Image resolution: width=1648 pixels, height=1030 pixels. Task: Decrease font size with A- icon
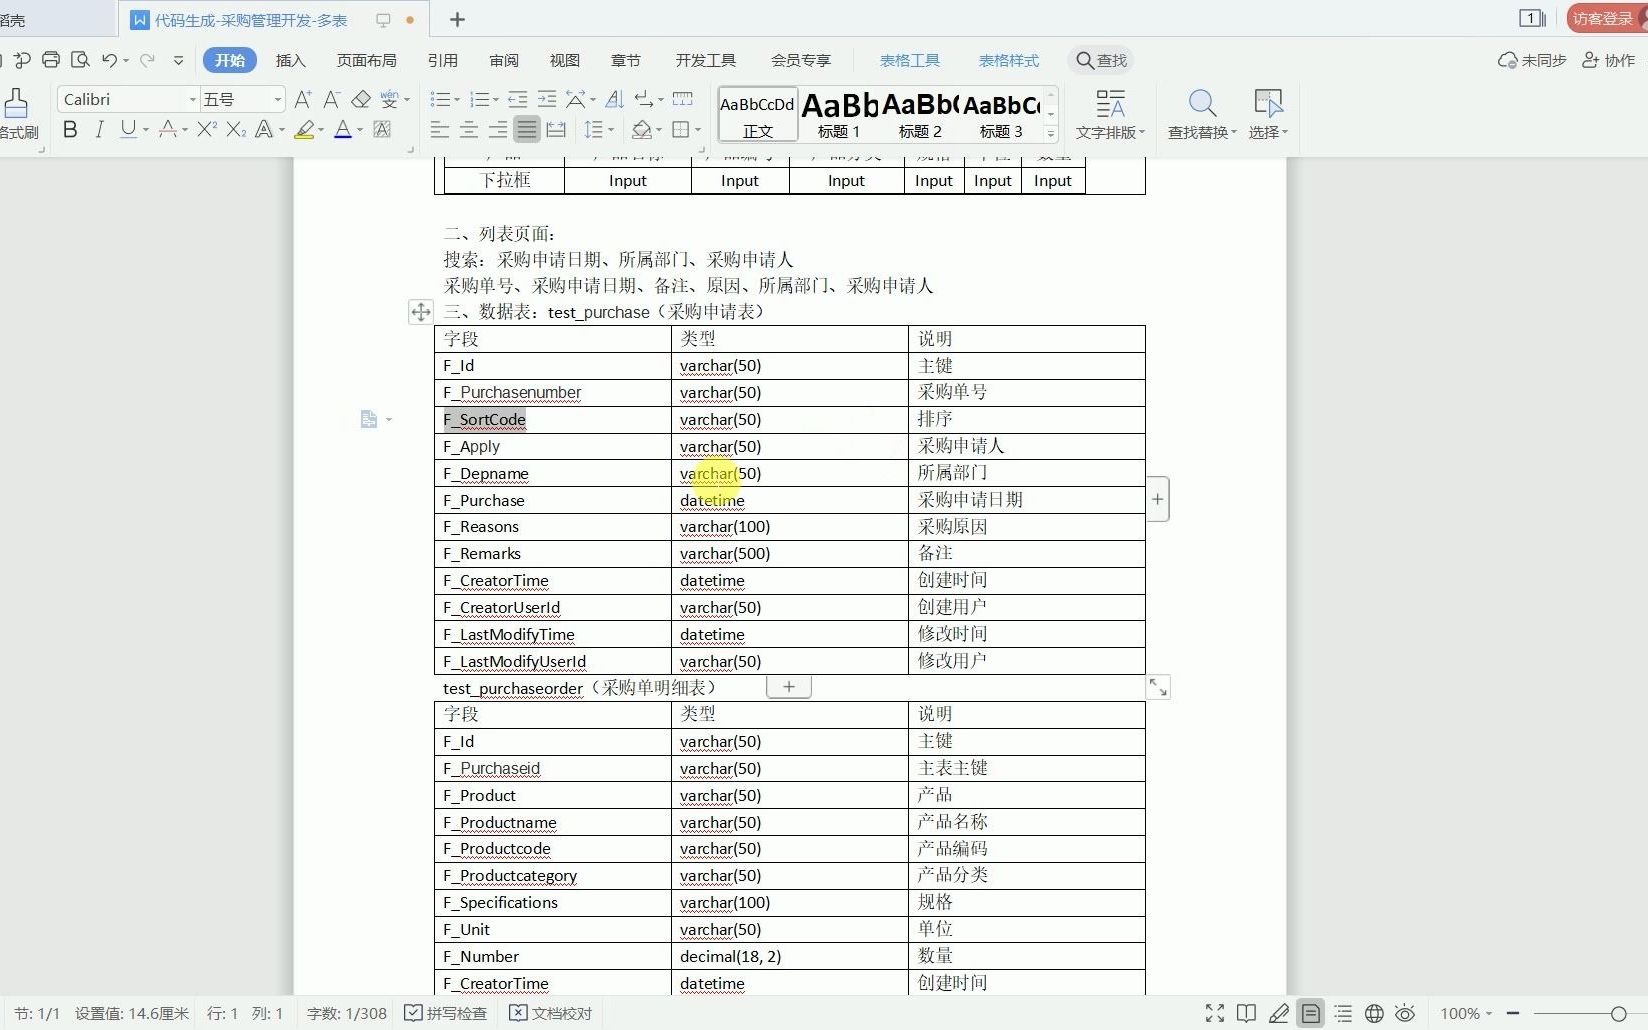332,99
